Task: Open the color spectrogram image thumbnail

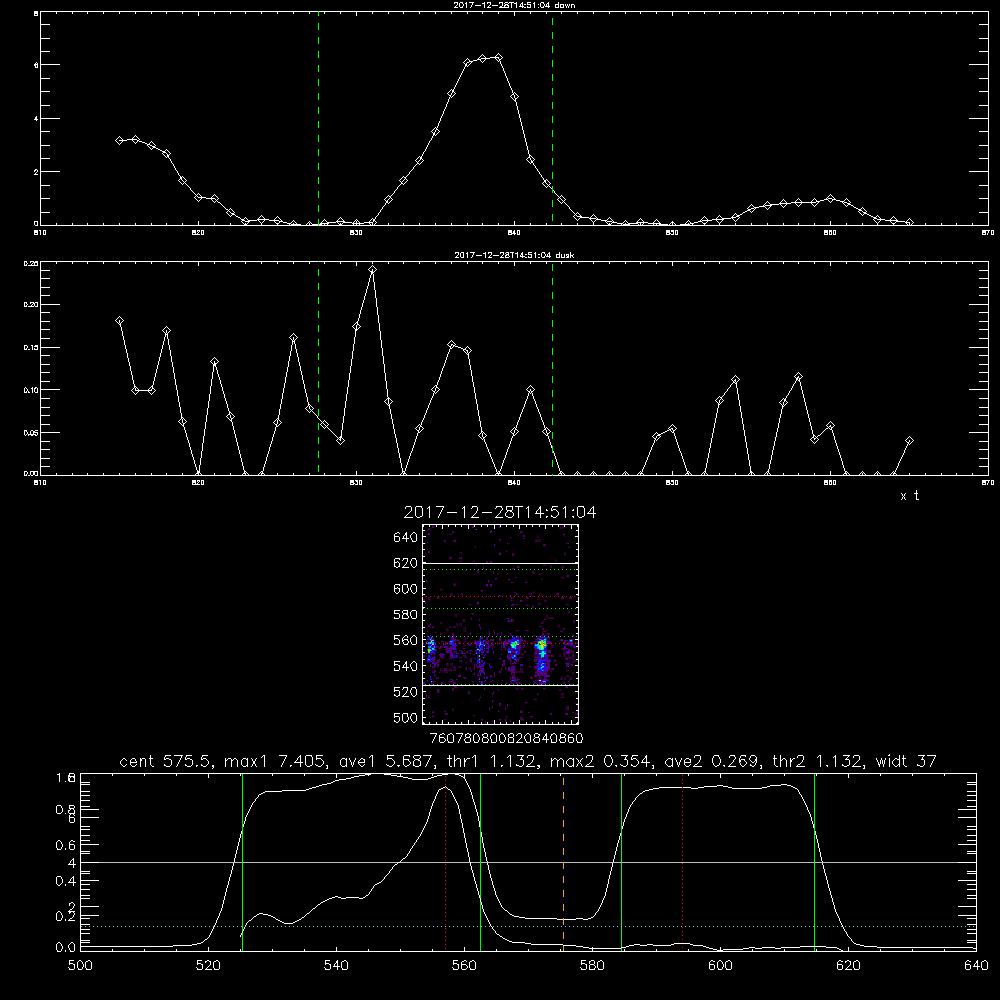Action: coord(501,624)
